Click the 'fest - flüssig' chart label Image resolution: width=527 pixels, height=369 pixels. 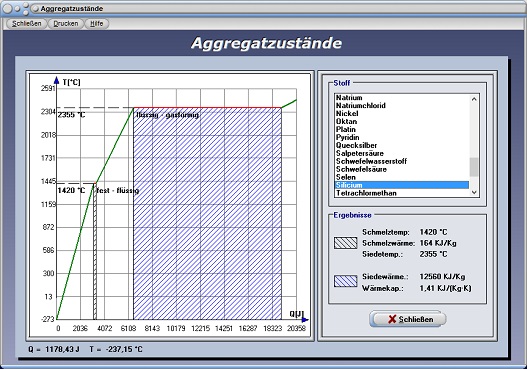(118, 191)
